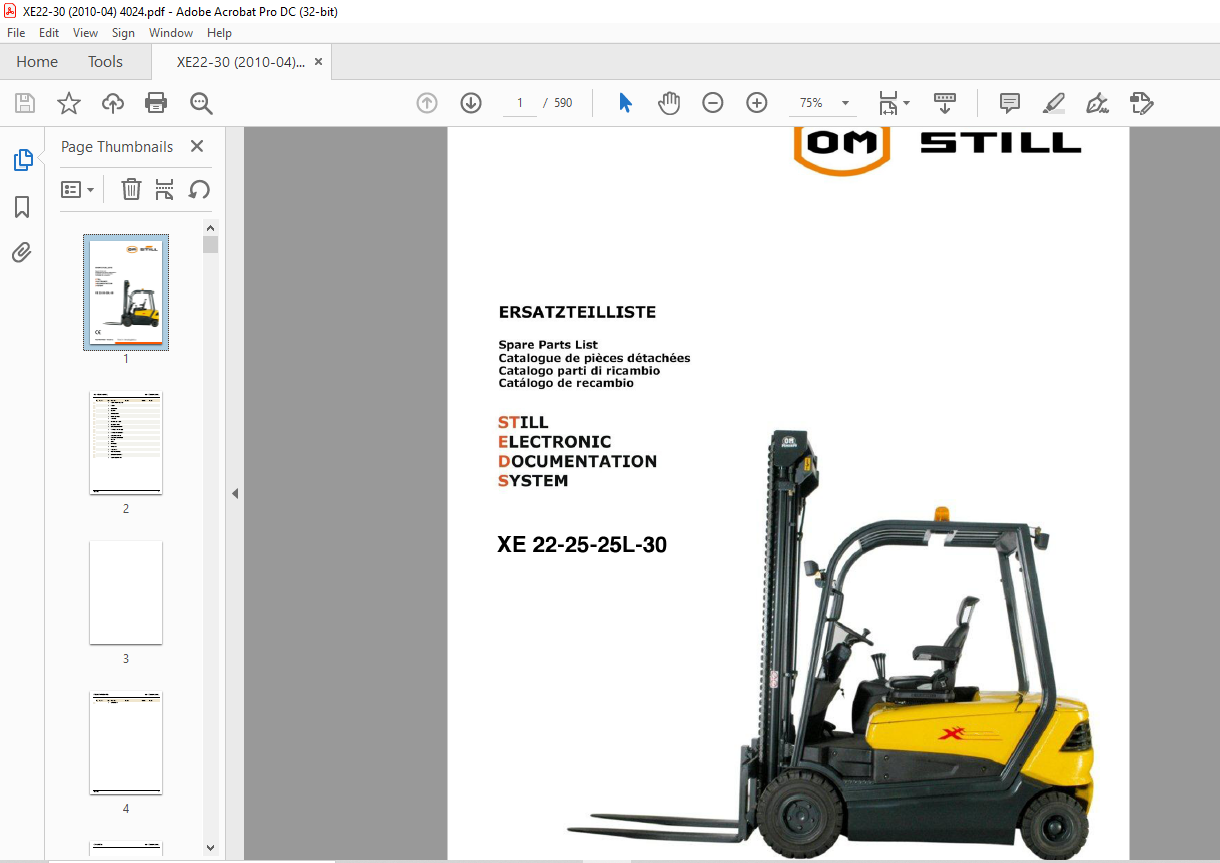Open the Edit menu
This screenshot has width=1220, height=863.
[49, 33]
